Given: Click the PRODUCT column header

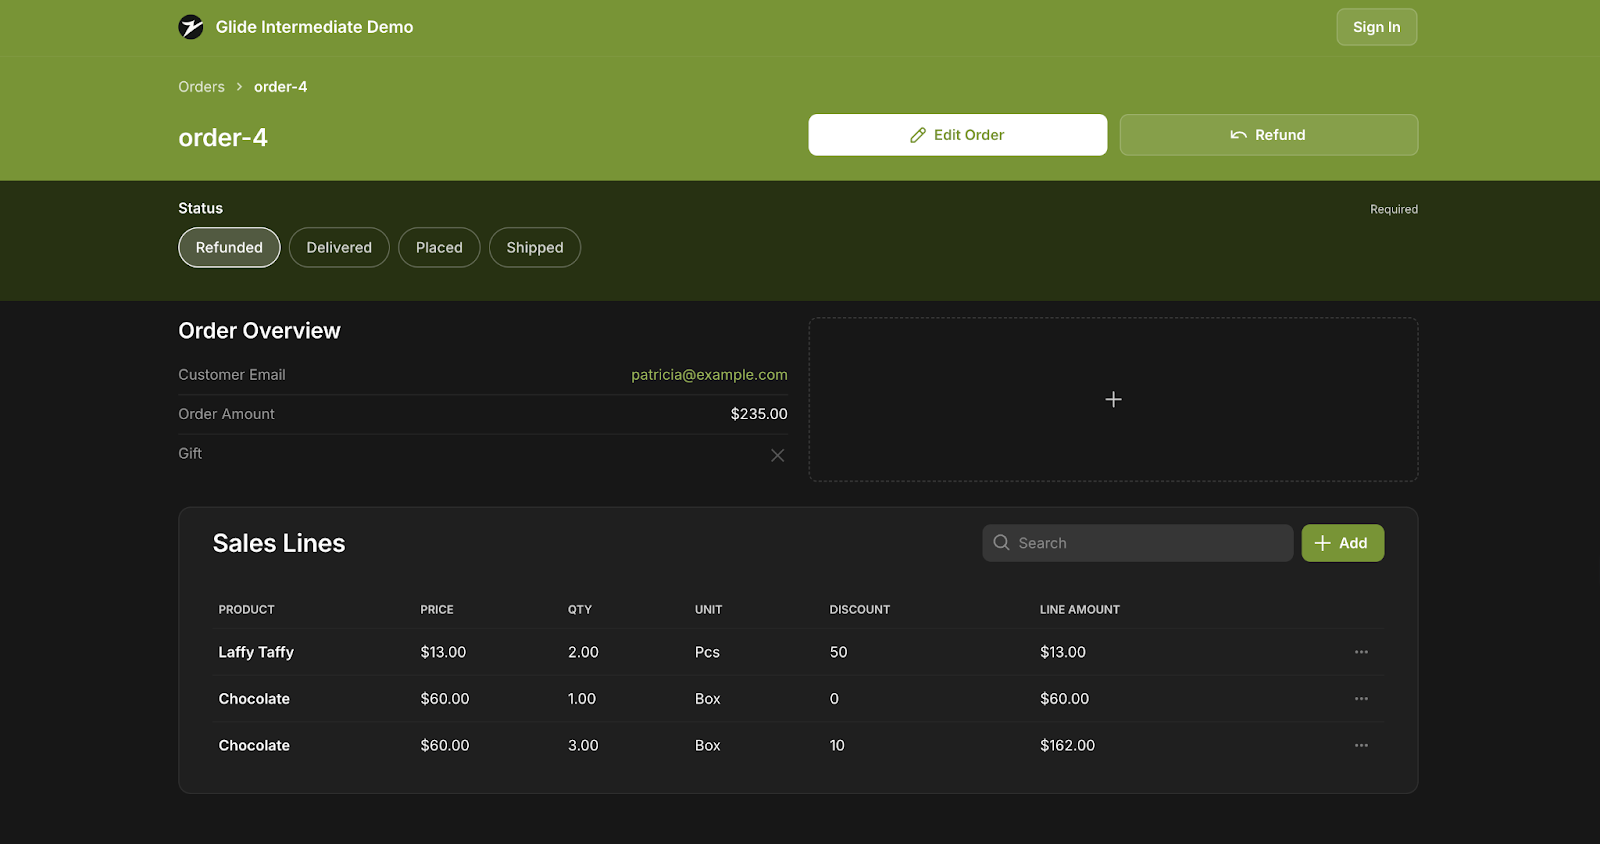Looking at the screenshot, I should click(246, 610).
